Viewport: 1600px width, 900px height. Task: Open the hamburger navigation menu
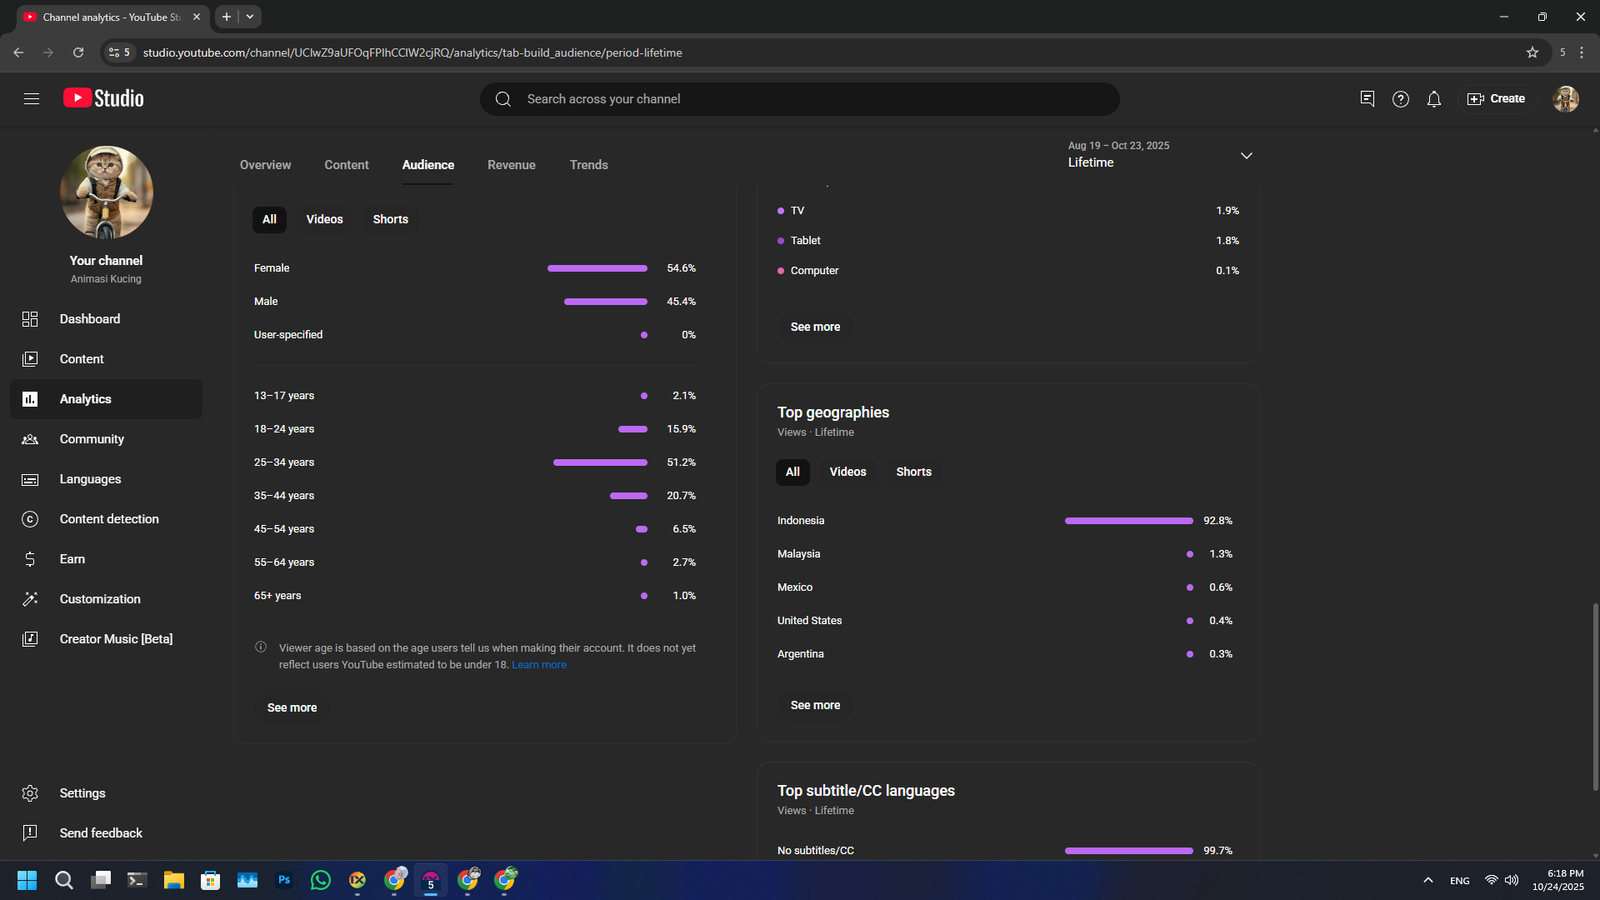click(x=31, y=98)
